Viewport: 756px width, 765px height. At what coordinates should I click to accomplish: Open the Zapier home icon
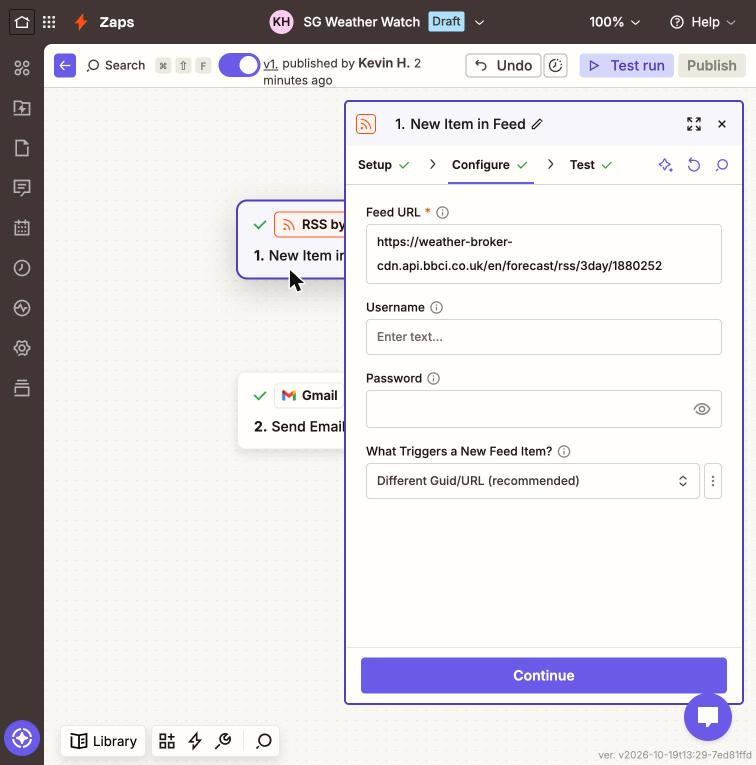point(22,22)
